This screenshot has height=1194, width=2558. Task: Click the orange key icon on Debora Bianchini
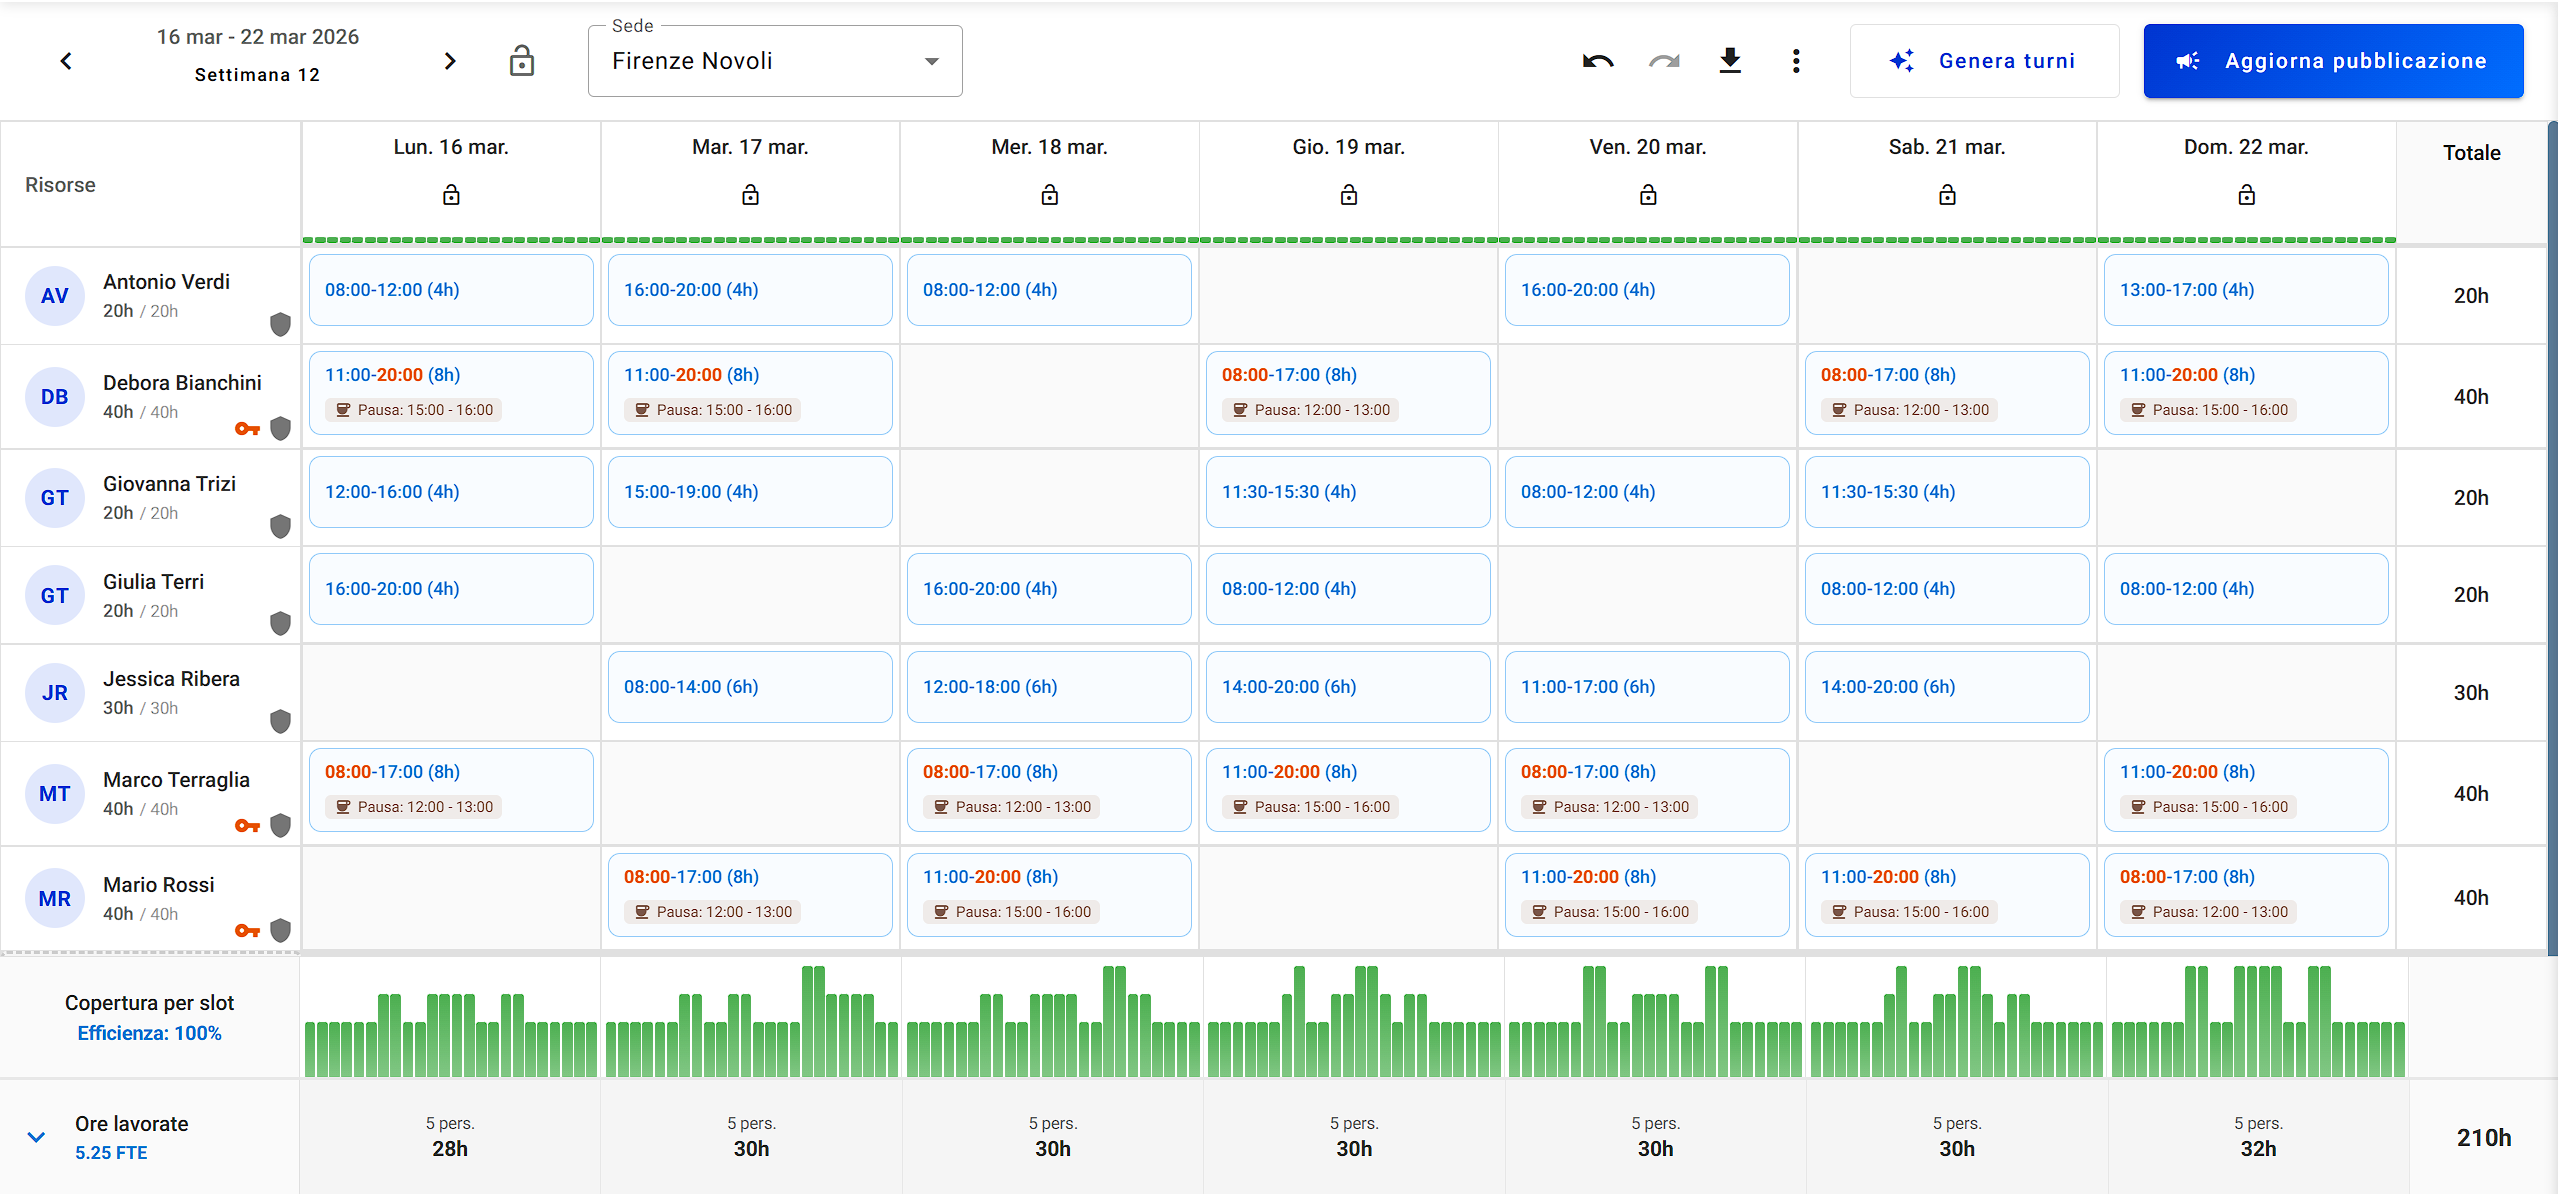(247, 429)
